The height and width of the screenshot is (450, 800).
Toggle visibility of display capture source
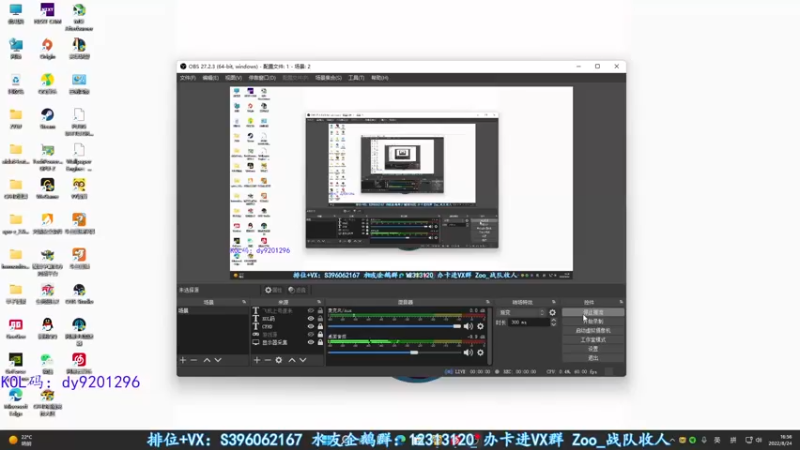click(311, 342)
